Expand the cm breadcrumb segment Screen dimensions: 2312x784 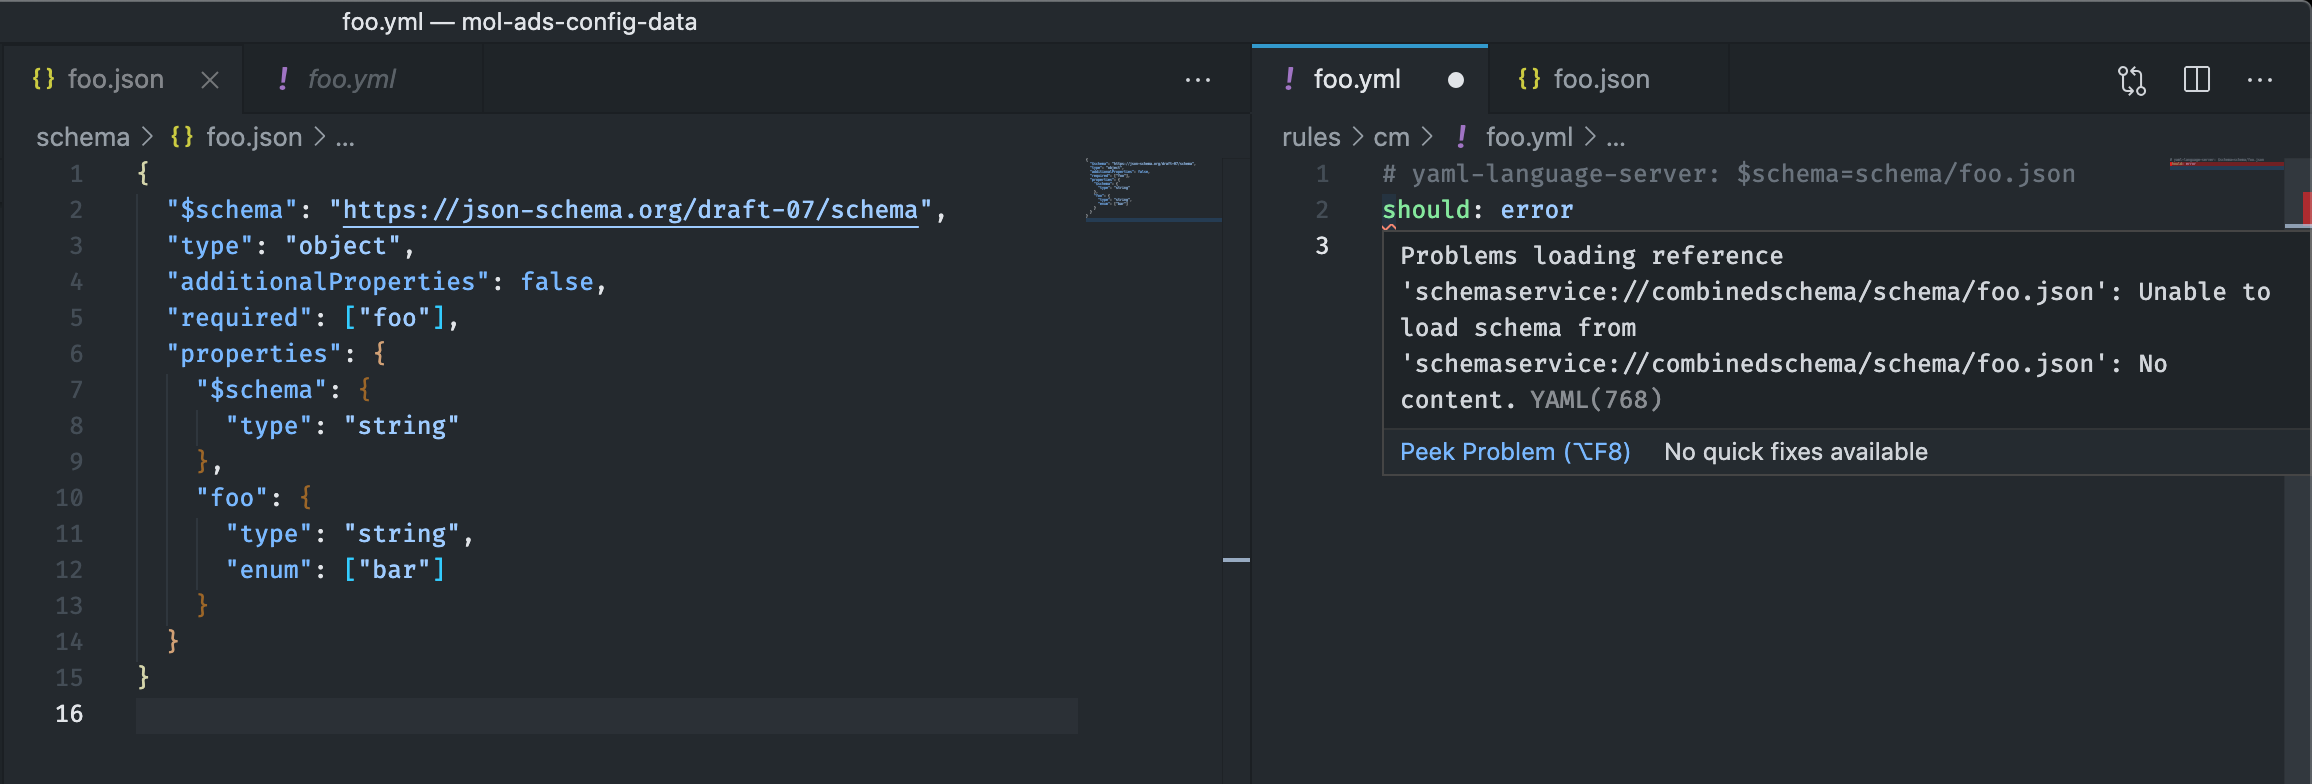coord(1391,137)
